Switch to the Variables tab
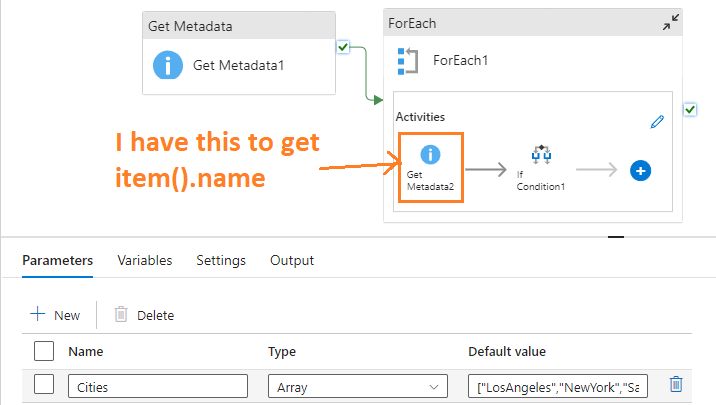 click(x=145, y=260)
